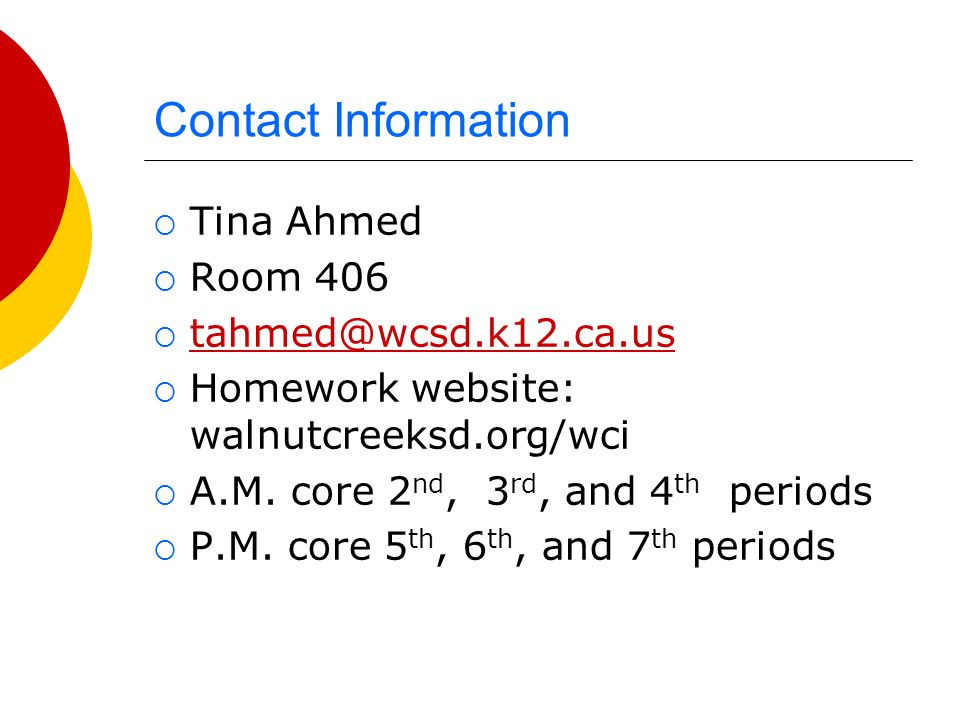This screenshot has width=960, height=720.
Task: Click the Room 406 line
Action: (x=289, y=277)
